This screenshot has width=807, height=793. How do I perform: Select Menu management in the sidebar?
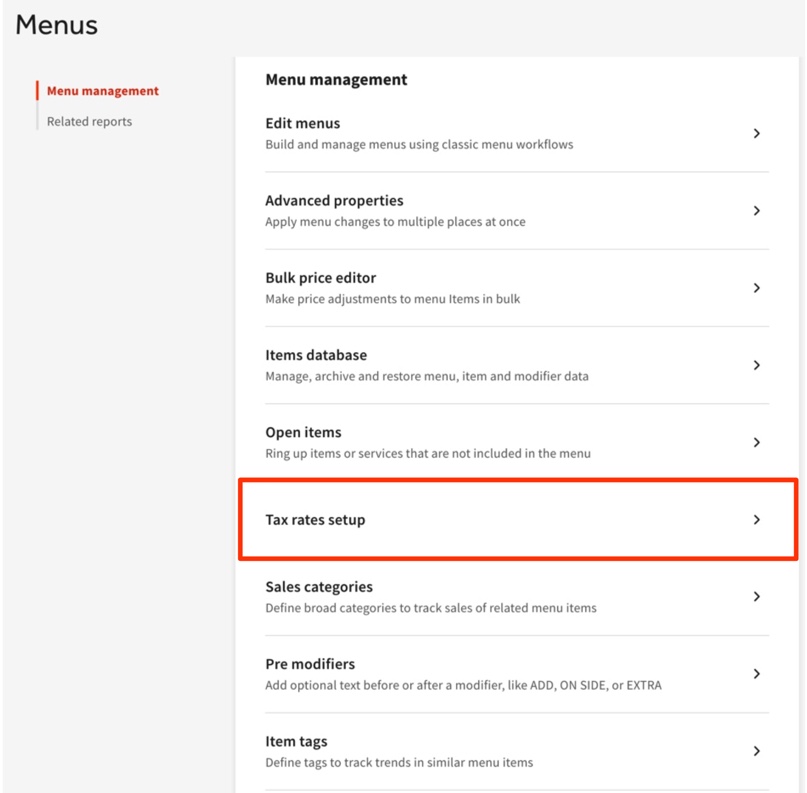click(x=102, y=91)
